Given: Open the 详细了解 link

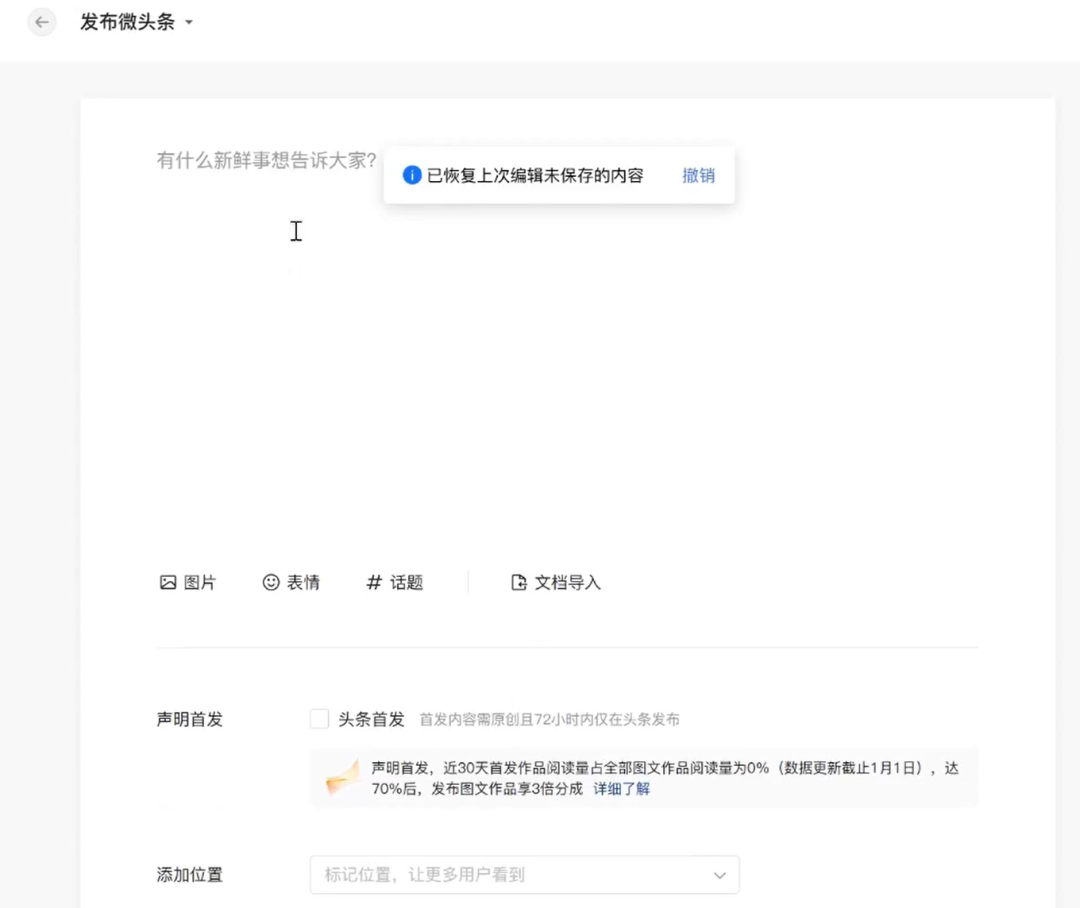Looking at the screenshot, I should pos(621,788).
